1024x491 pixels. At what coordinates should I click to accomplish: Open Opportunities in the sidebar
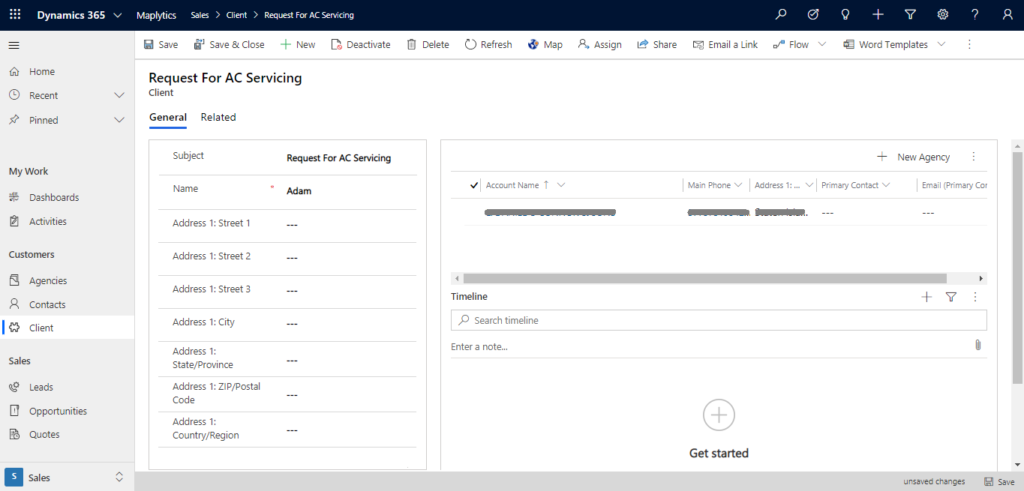58,411
